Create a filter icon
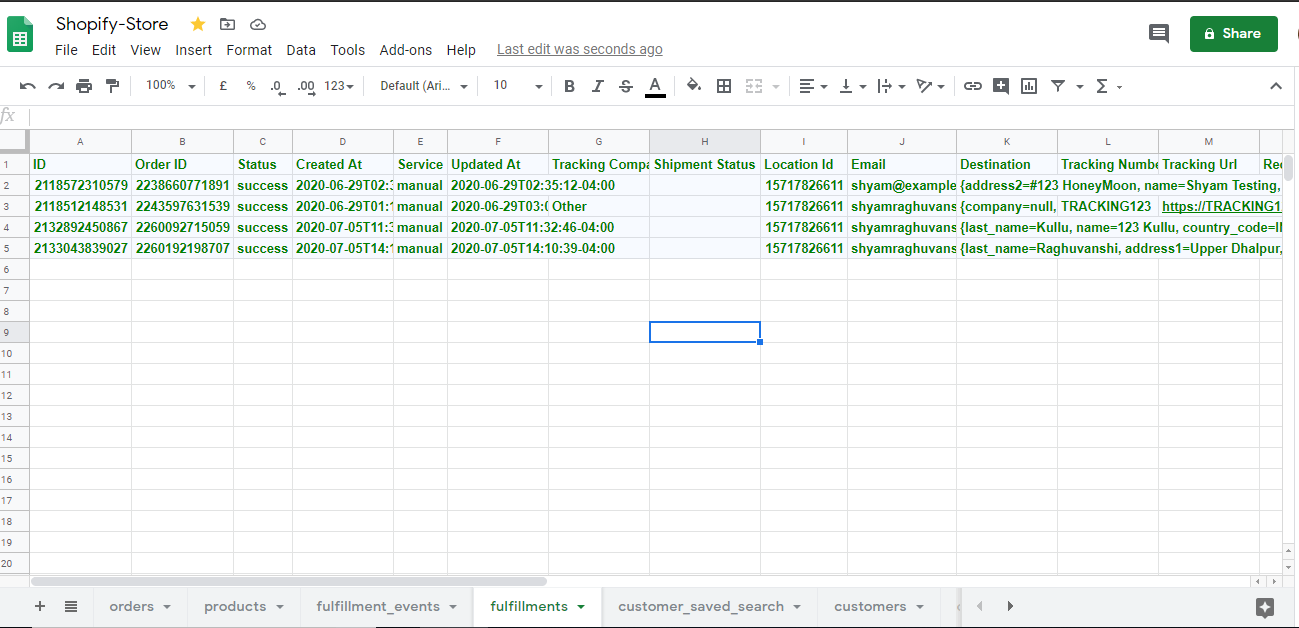 (x=1058, y=86)
